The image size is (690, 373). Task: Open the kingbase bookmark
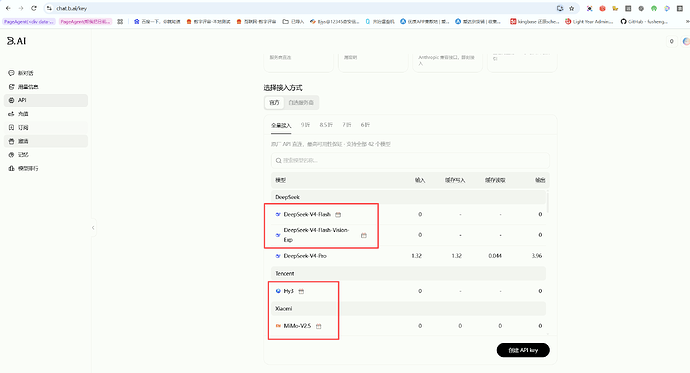[535, 21]
